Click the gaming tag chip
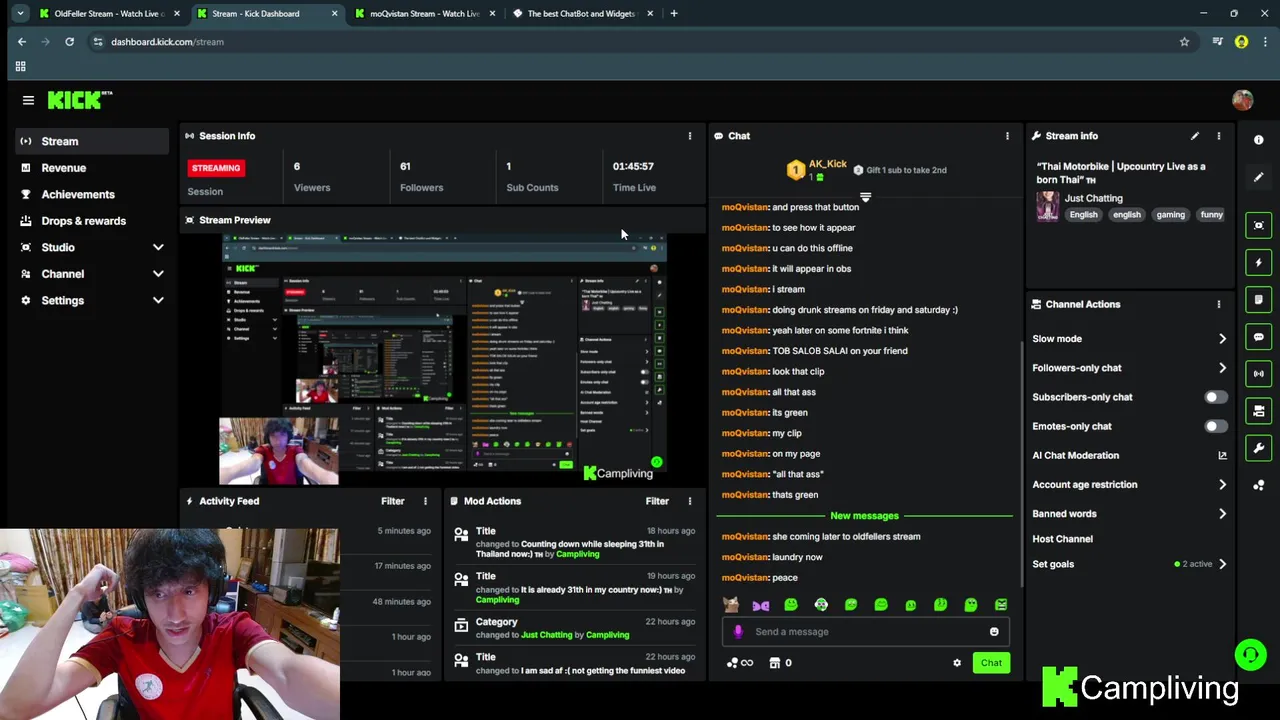The height and width of the screenshot is (720, 1280). [x=1170, y=215]
